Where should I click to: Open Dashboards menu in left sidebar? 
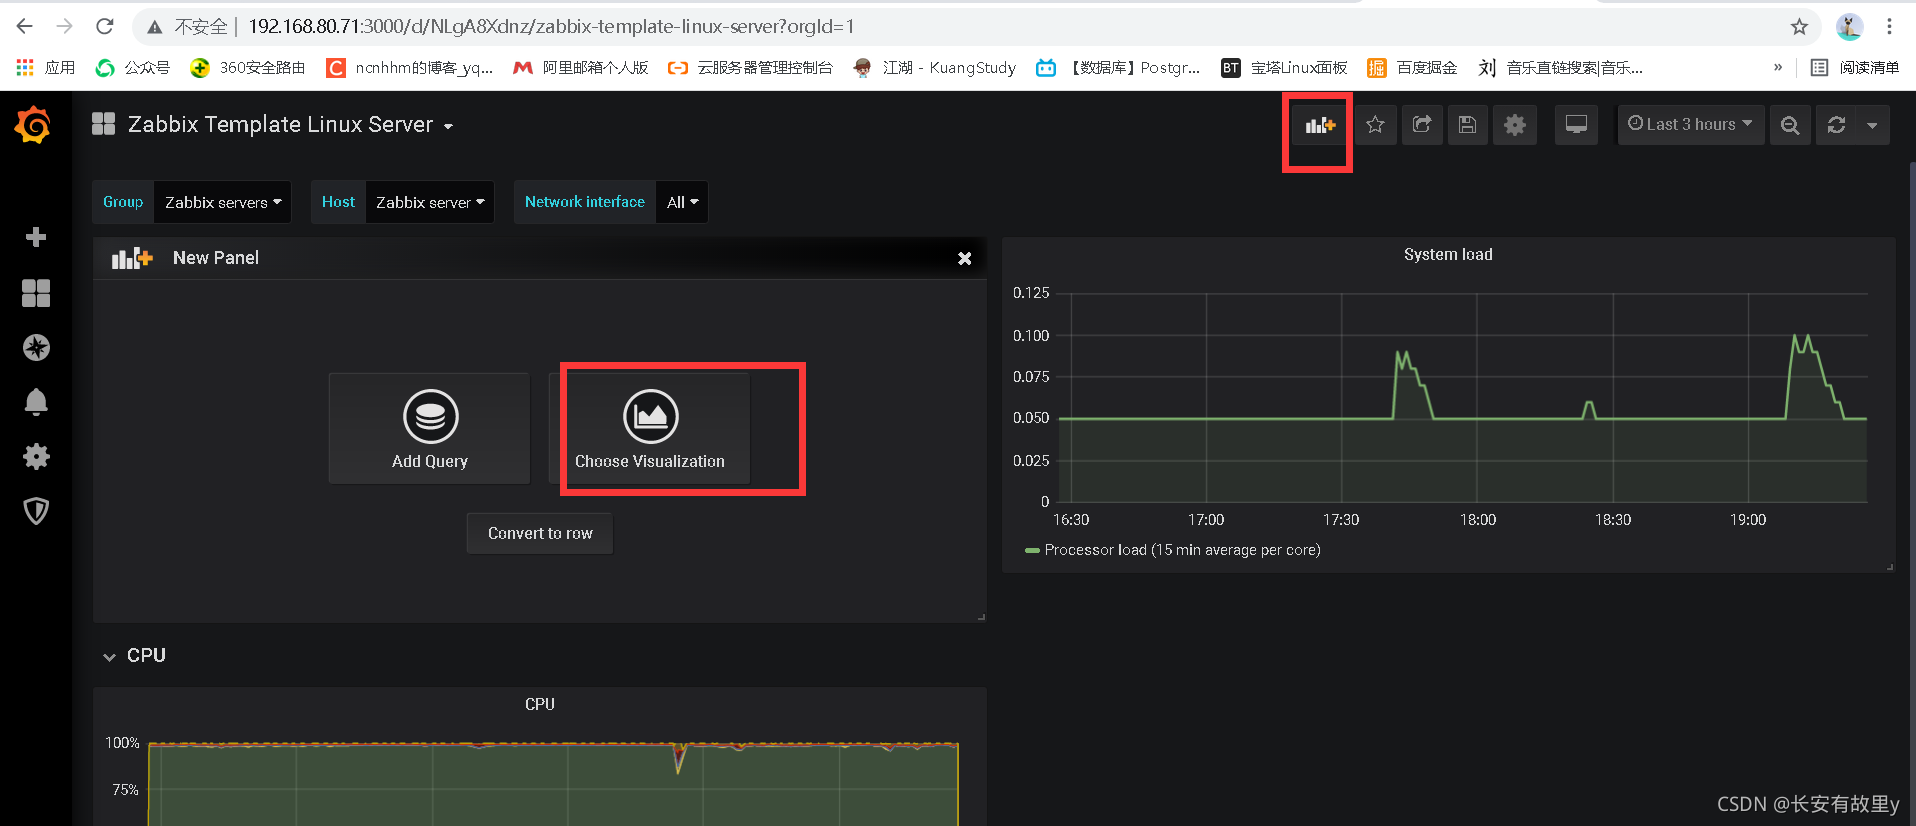click(36, 293)
